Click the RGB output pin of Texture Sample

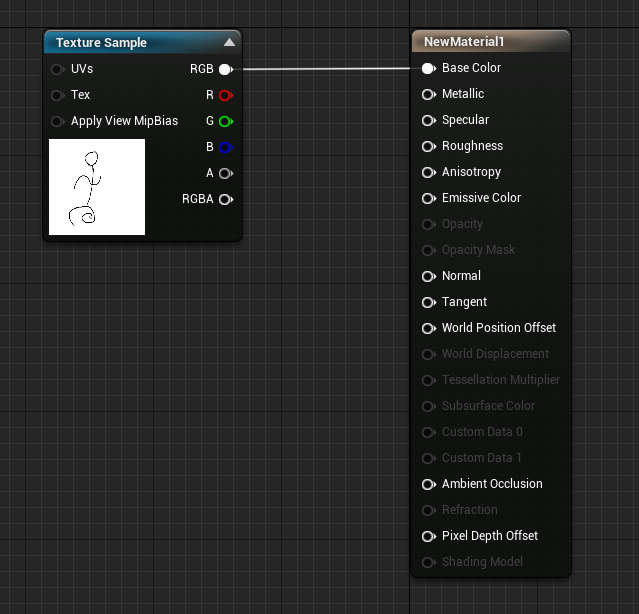click(x=226, y=69)
